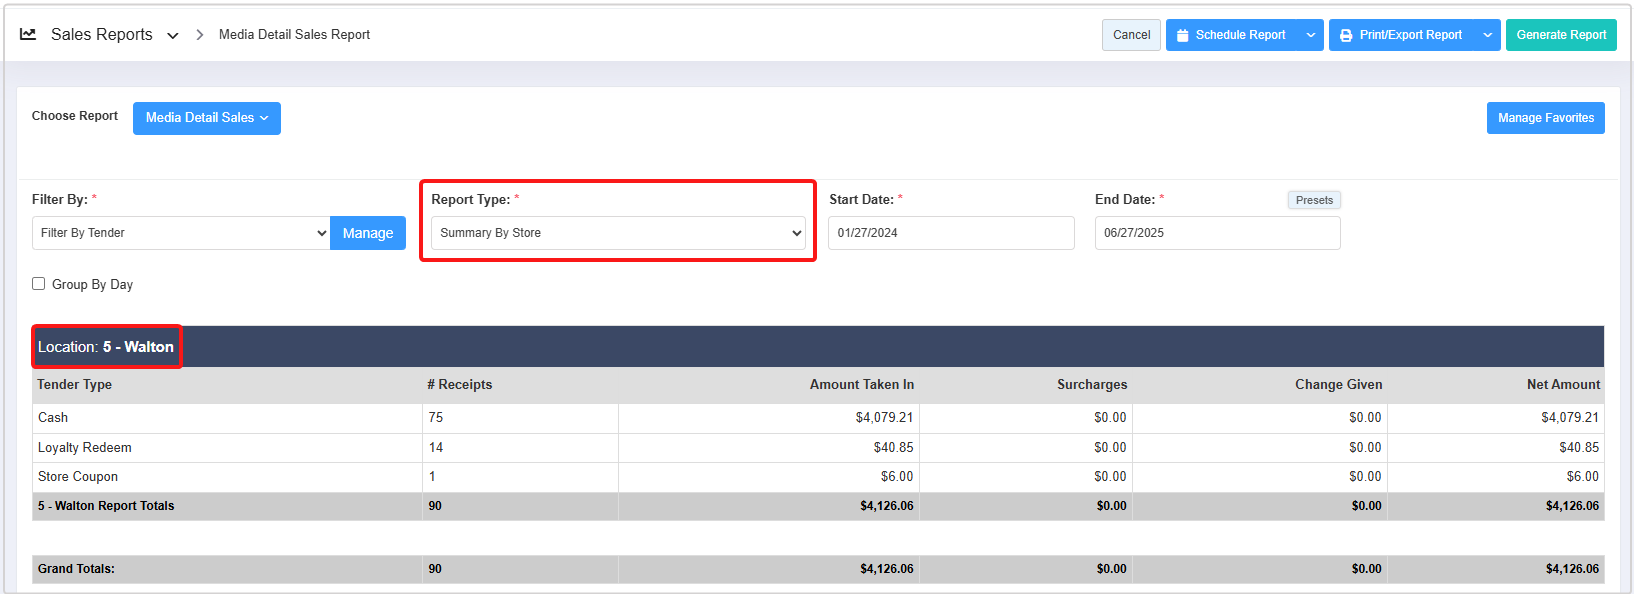This screenshot has width=1634, height=594.
Task: Click the Manage Favorites button
Action: click(1545, 118)
